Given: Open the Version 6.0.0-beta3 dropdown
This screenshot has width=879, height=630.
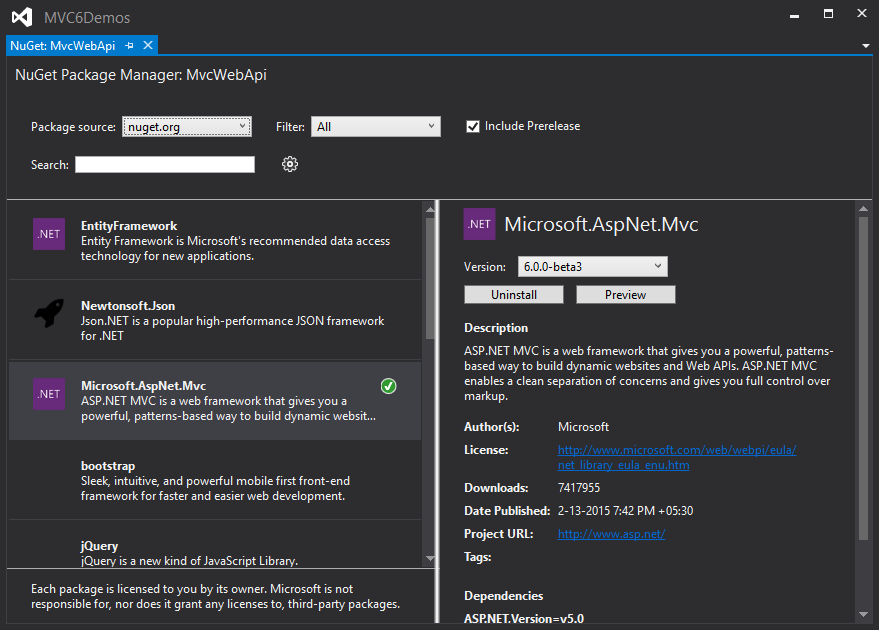Looking at the screenshot, I should point(593,267).
